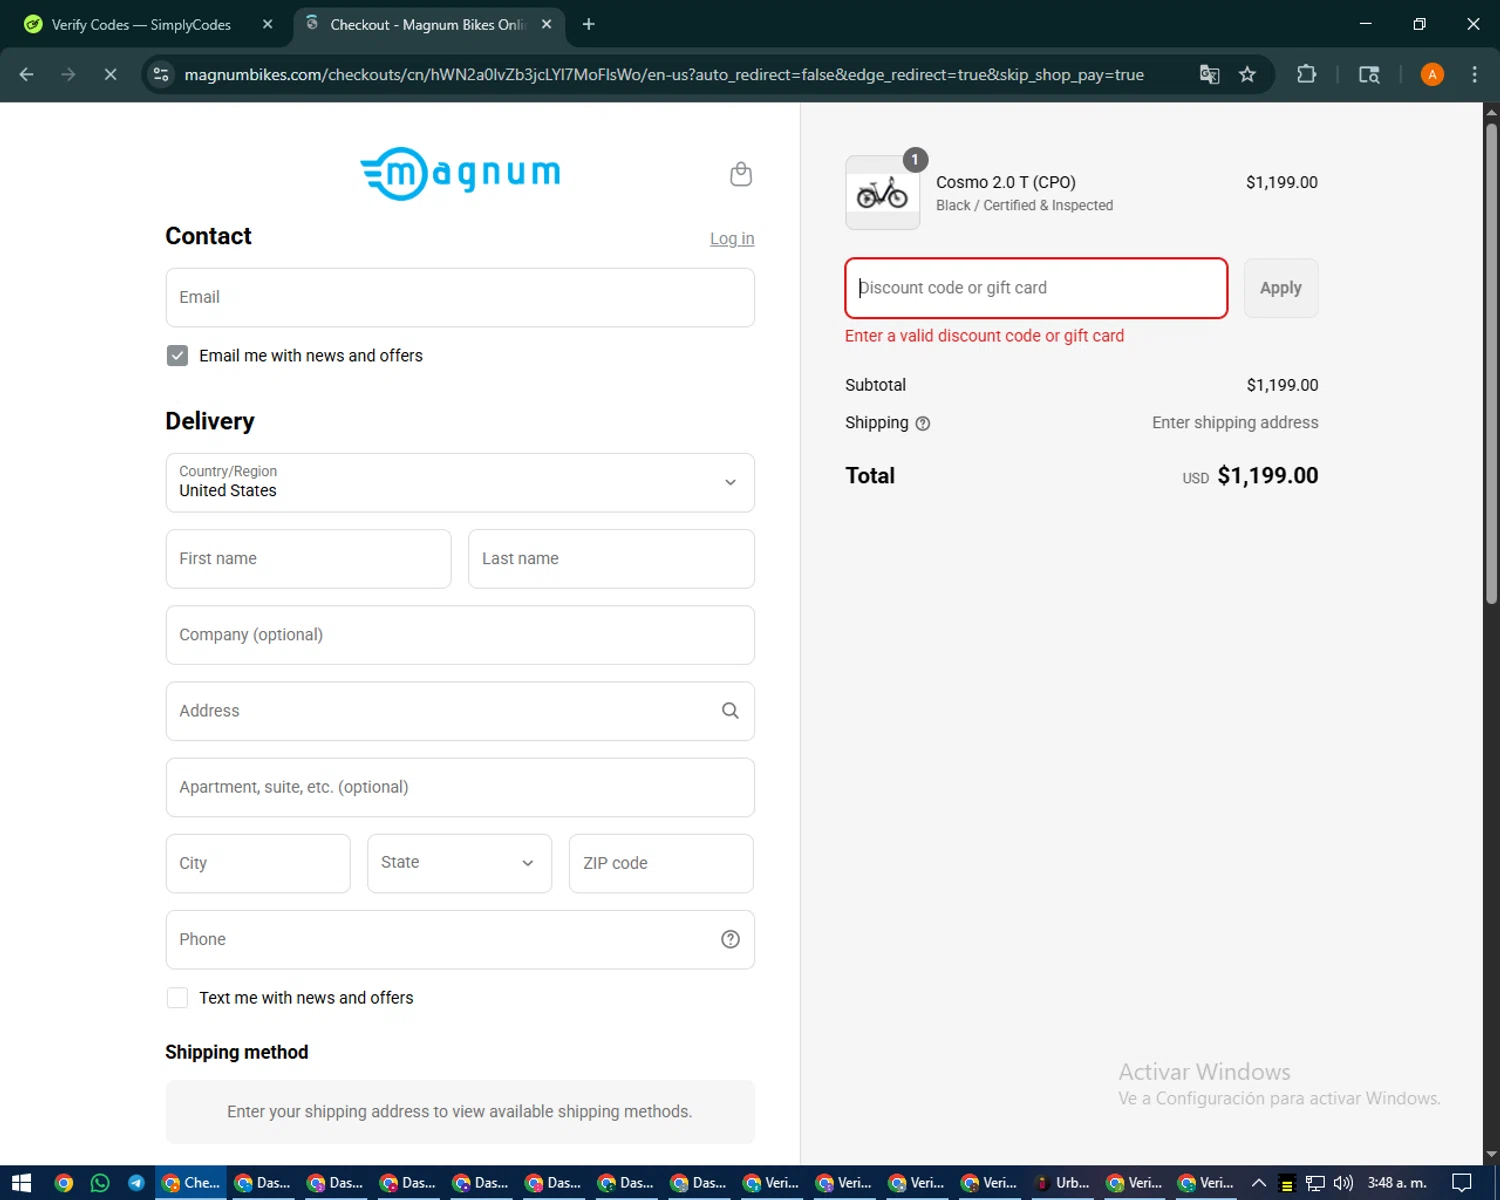Open Chrome's three-dot menu
Image resolution: width=1500 pixels, height=1200 pixels.
(1474, 74)
